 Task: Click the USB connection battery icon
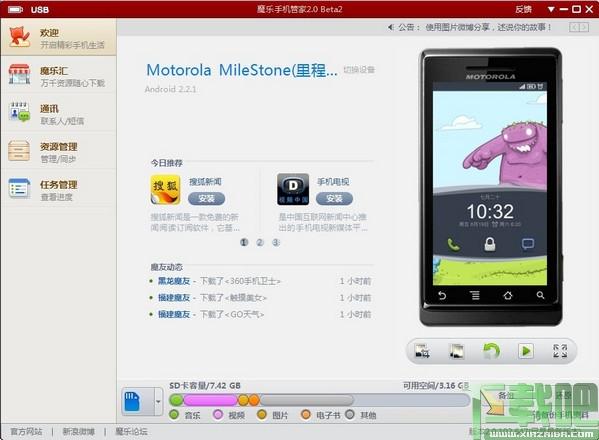tap(16, 9)
